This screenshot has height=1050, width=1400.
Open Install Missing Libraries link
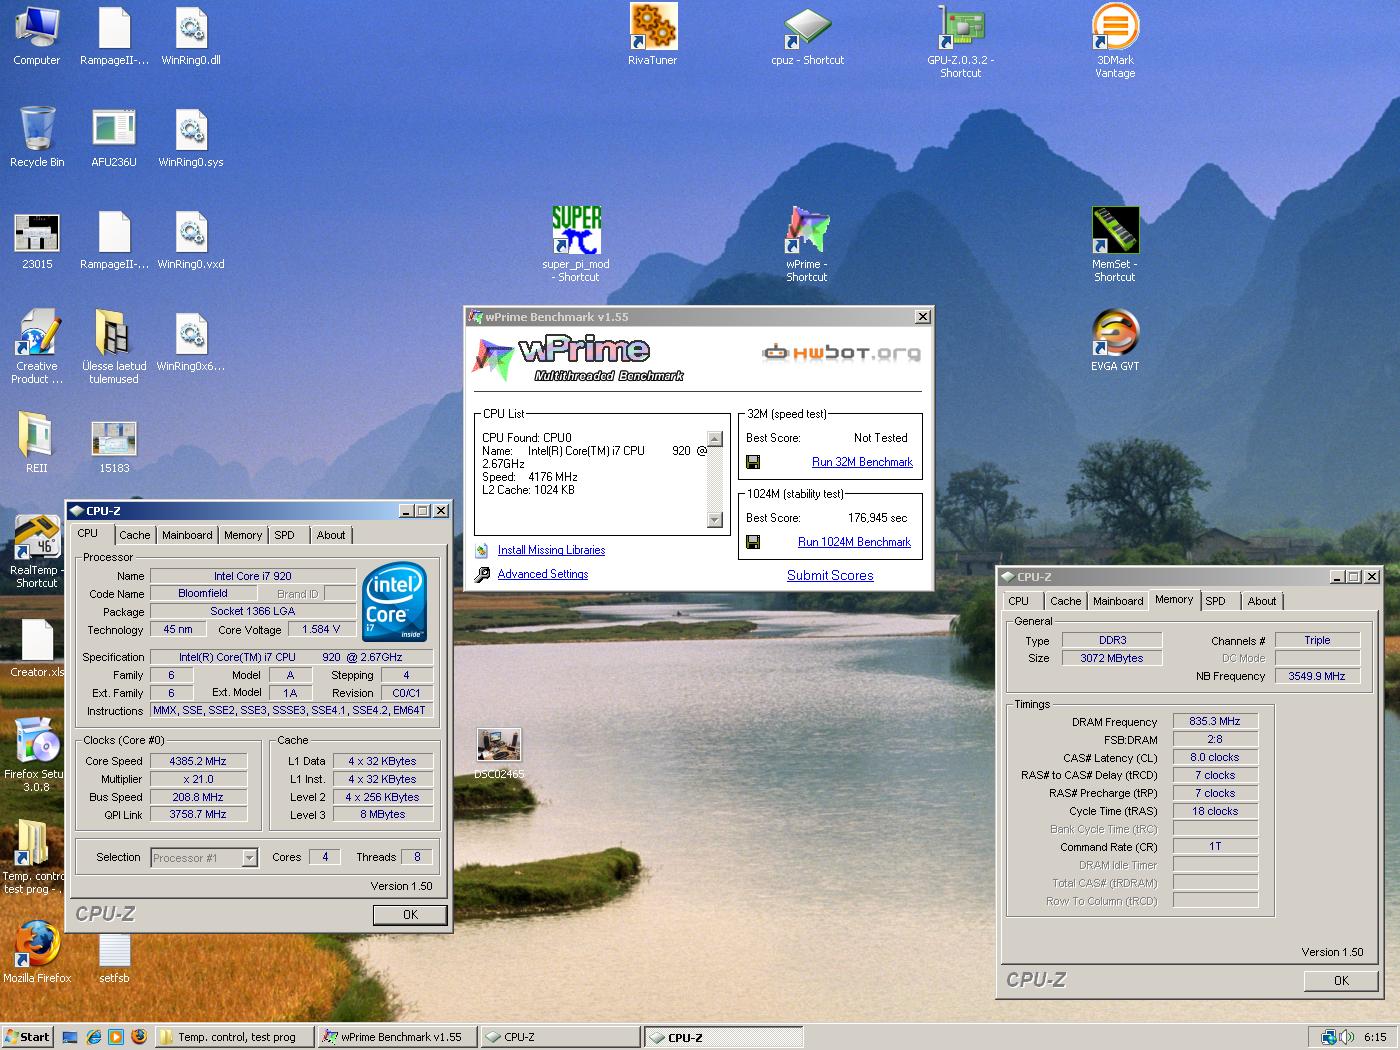(x=551, y=550)
